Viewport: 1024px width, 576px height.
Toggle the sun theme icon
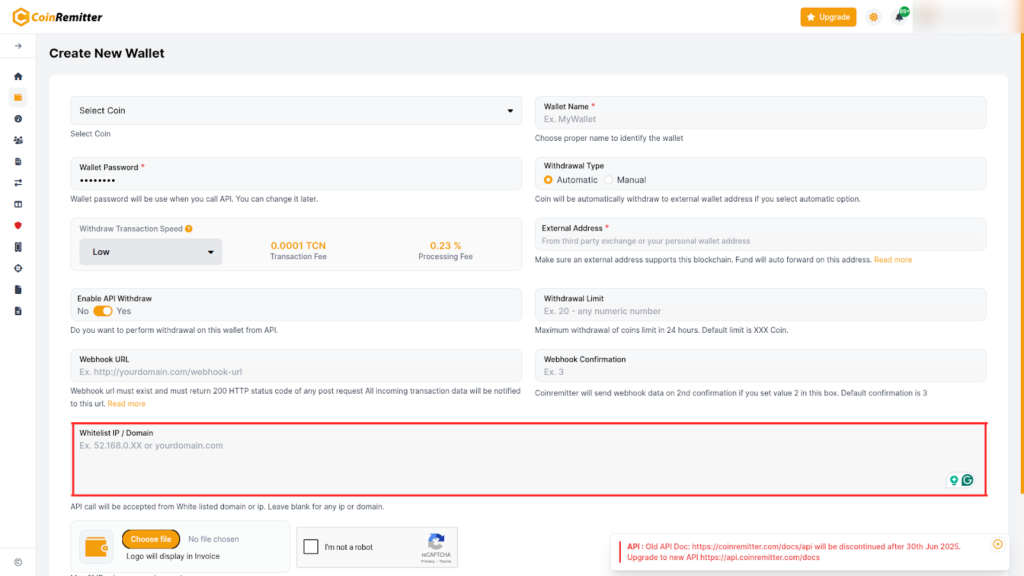(x=874, y=17)
